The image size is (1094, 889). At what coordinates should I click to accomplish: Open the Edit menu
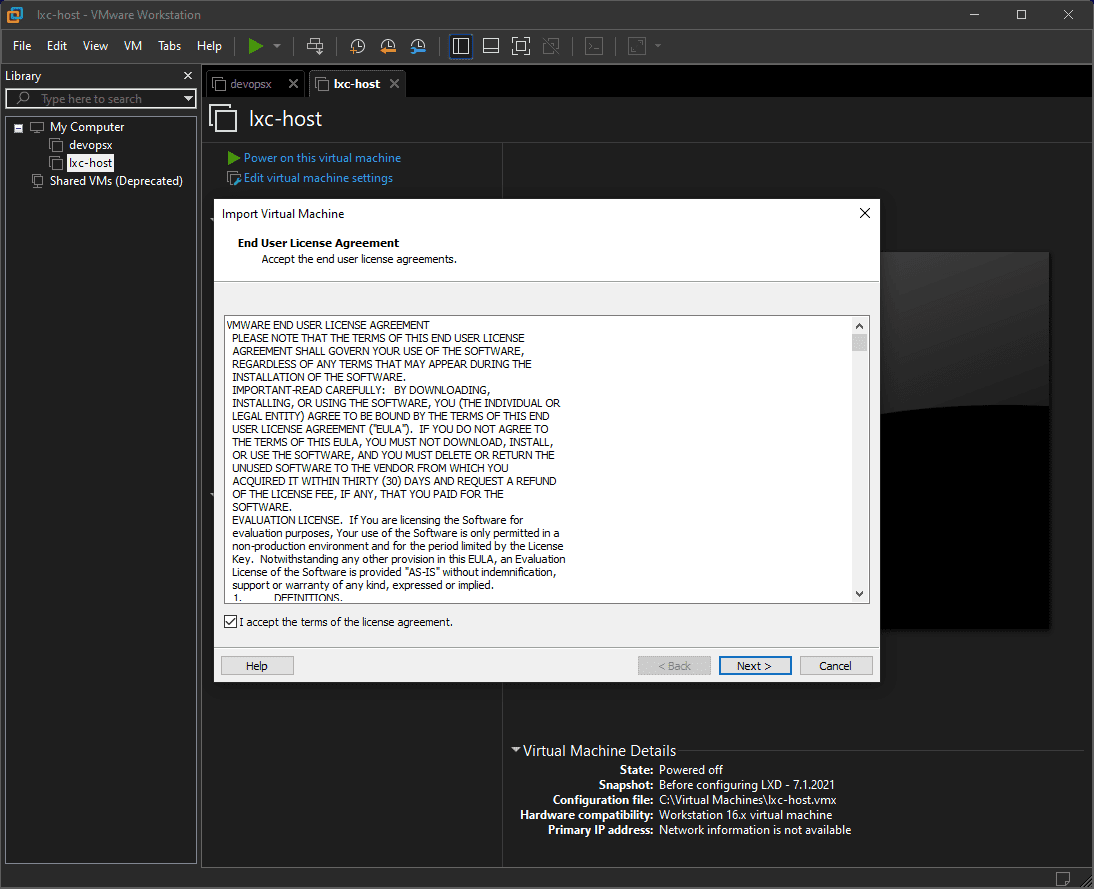tap(57, 46)
